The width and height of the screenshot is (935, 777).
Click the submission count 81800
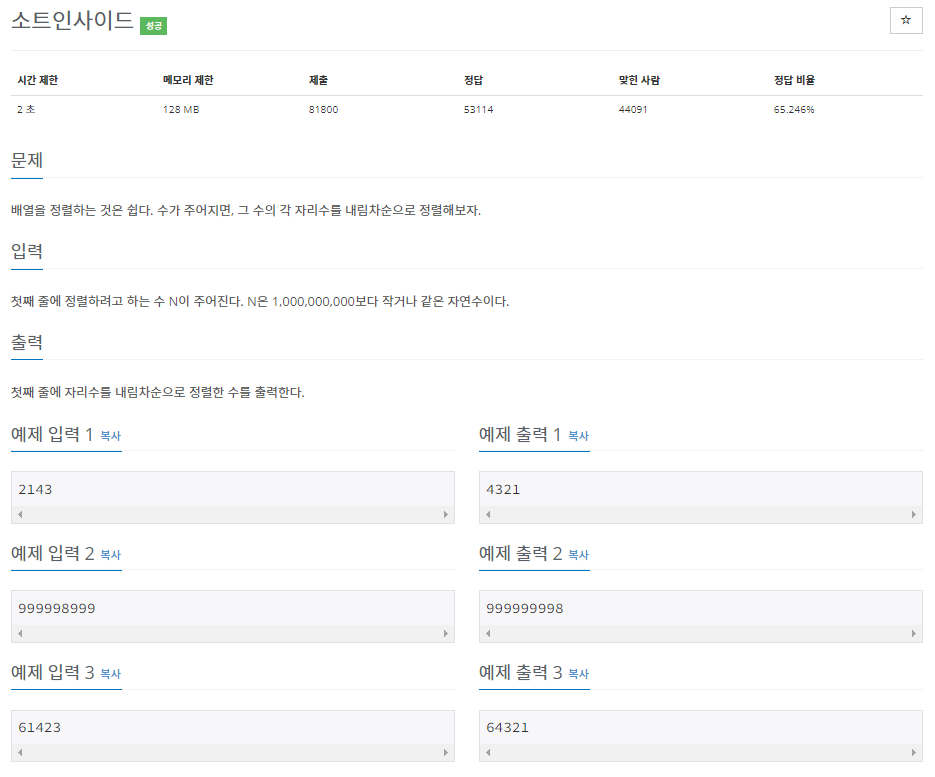coord(323,110)
